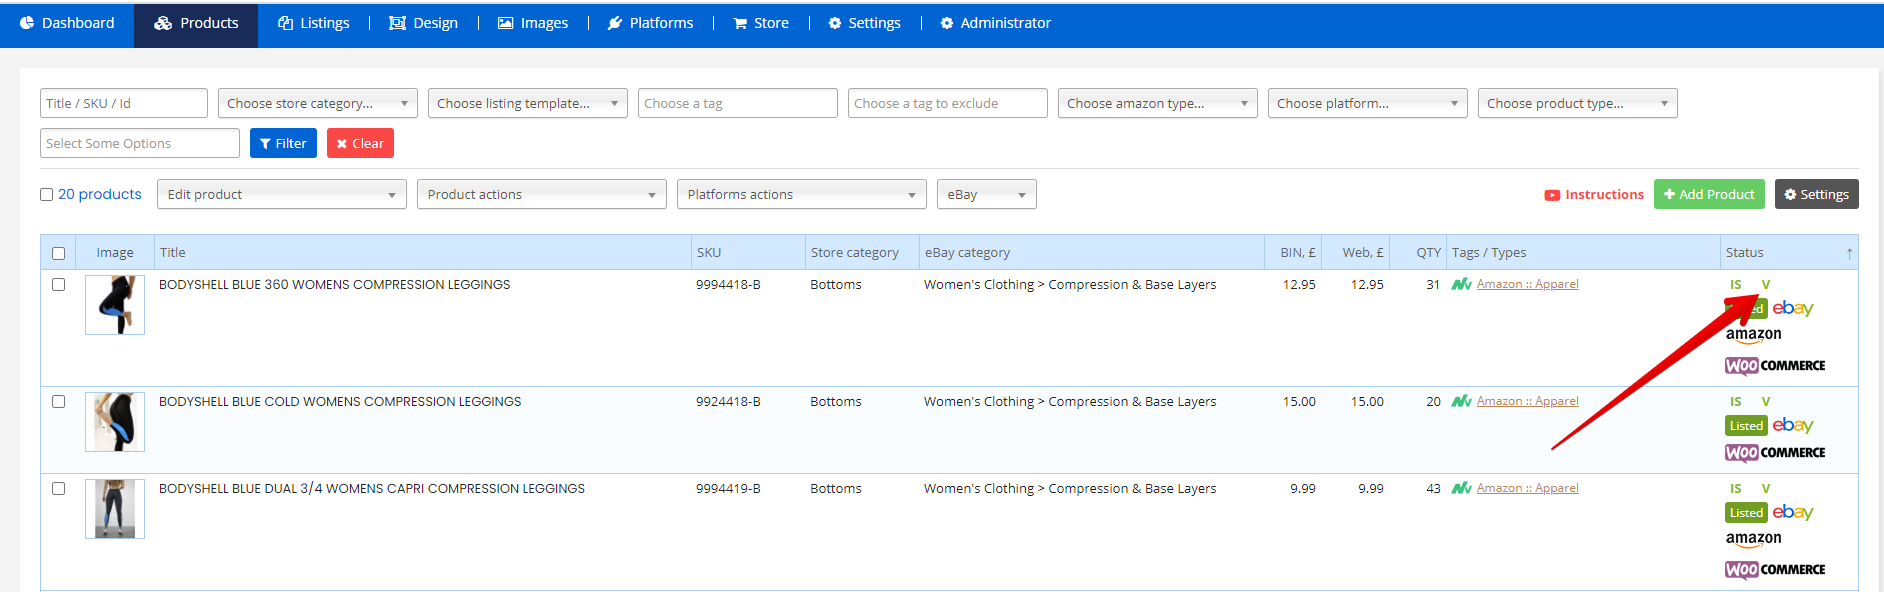Image resolution: width=1884 pixels, height=592 pixels.
Task: Click the green tag icon beside first Amazon Apparel
Action: point(1461,284)
